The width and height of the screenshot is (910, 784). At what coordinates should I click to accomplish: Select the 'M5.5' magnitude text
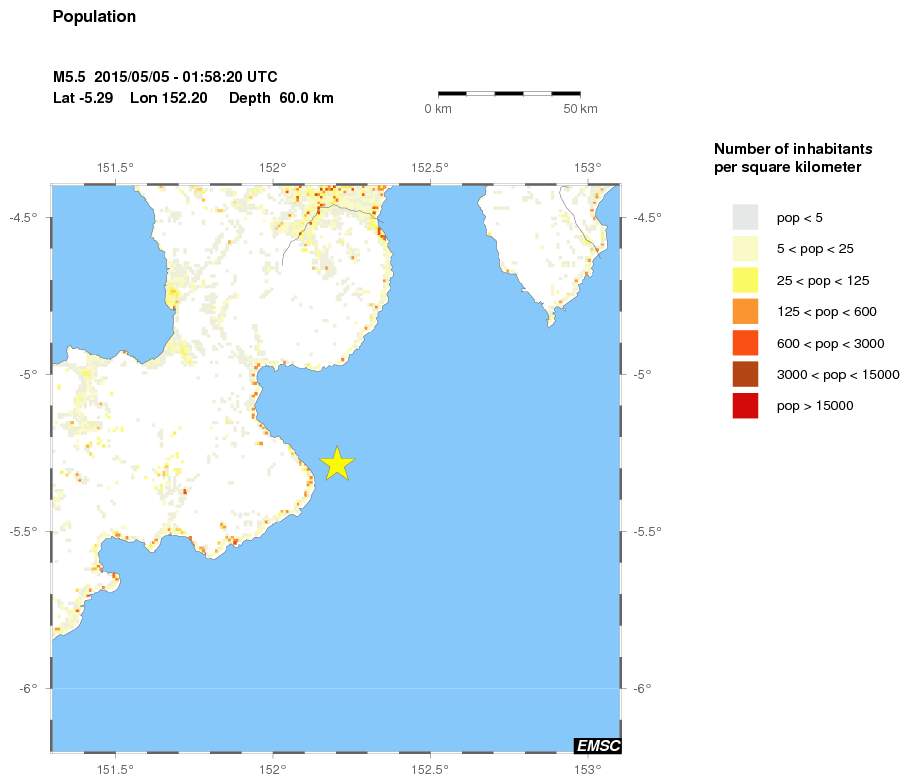(x=69, y=77)
